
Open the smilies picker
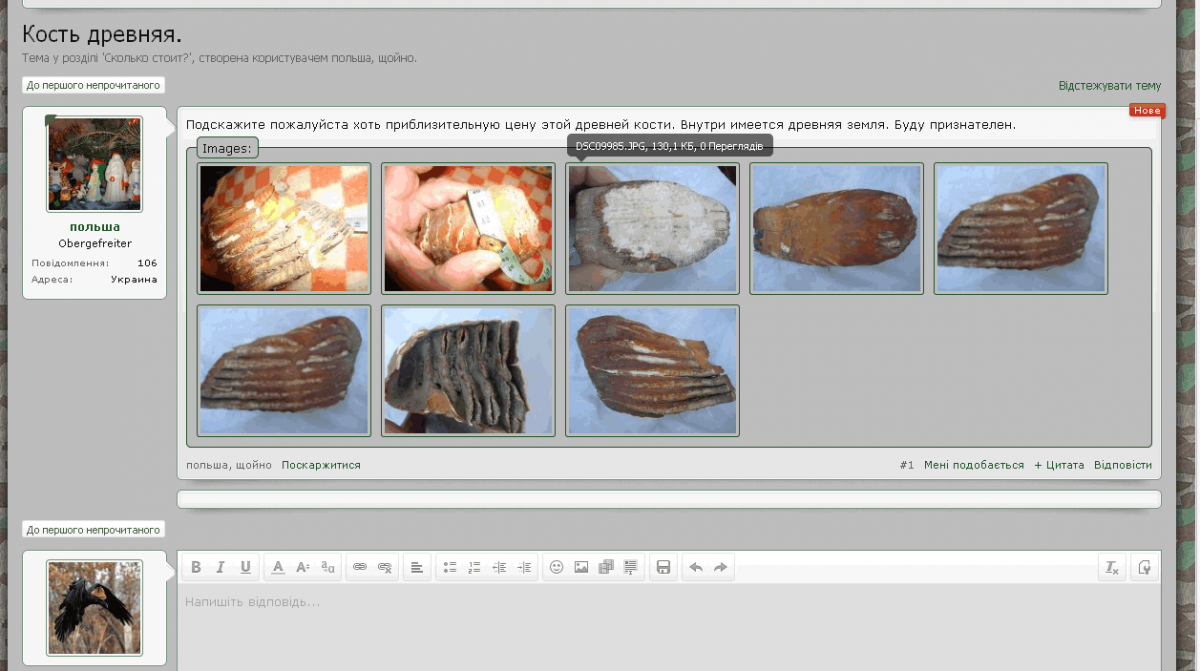tap(557, 567)
